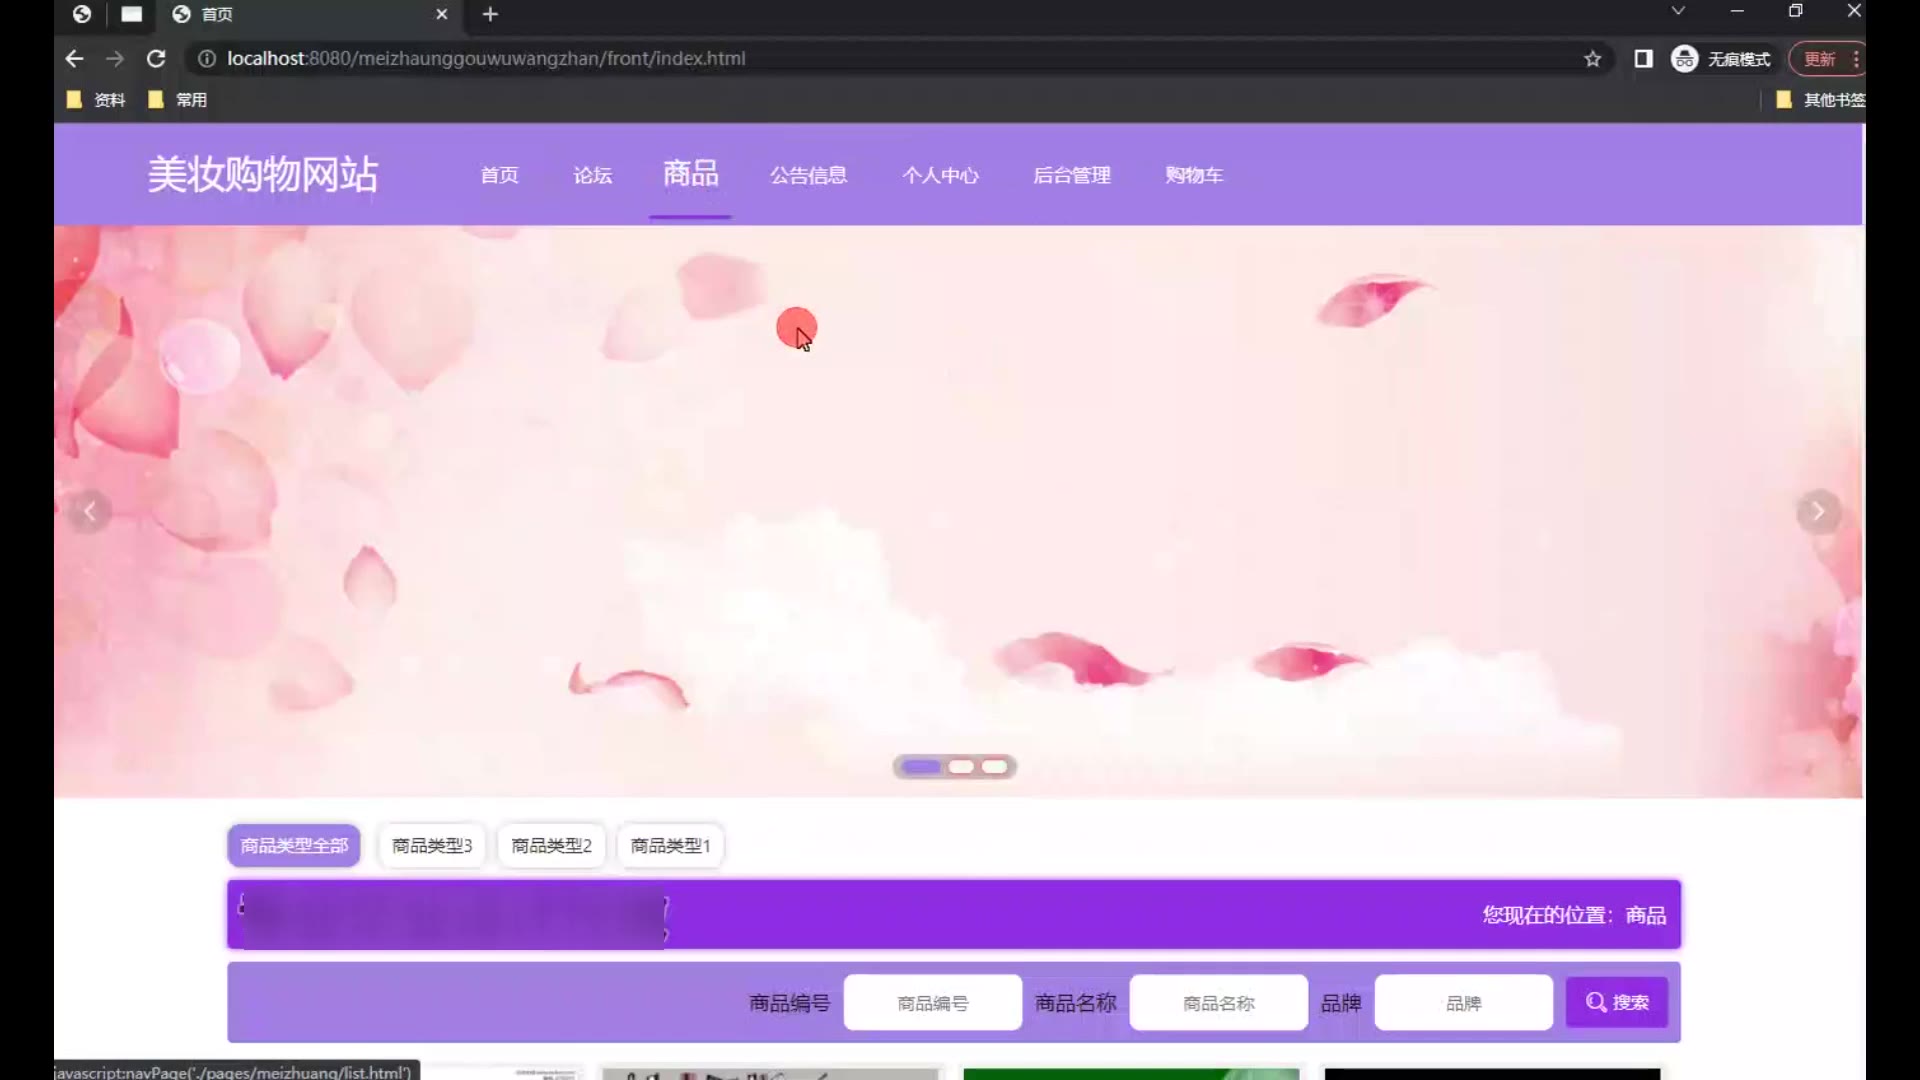Expand the tab search chevron dropdown
The height and width of the screenshot is (1080, 1920).
tap(1678, 11)
